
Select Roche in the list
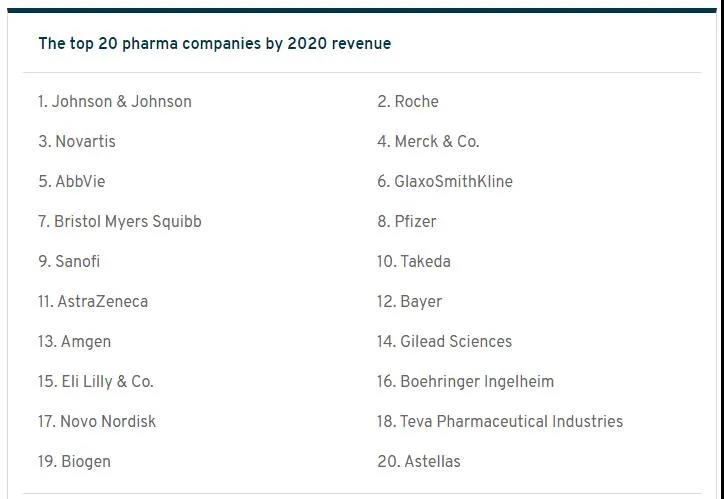tap(408, 102)
